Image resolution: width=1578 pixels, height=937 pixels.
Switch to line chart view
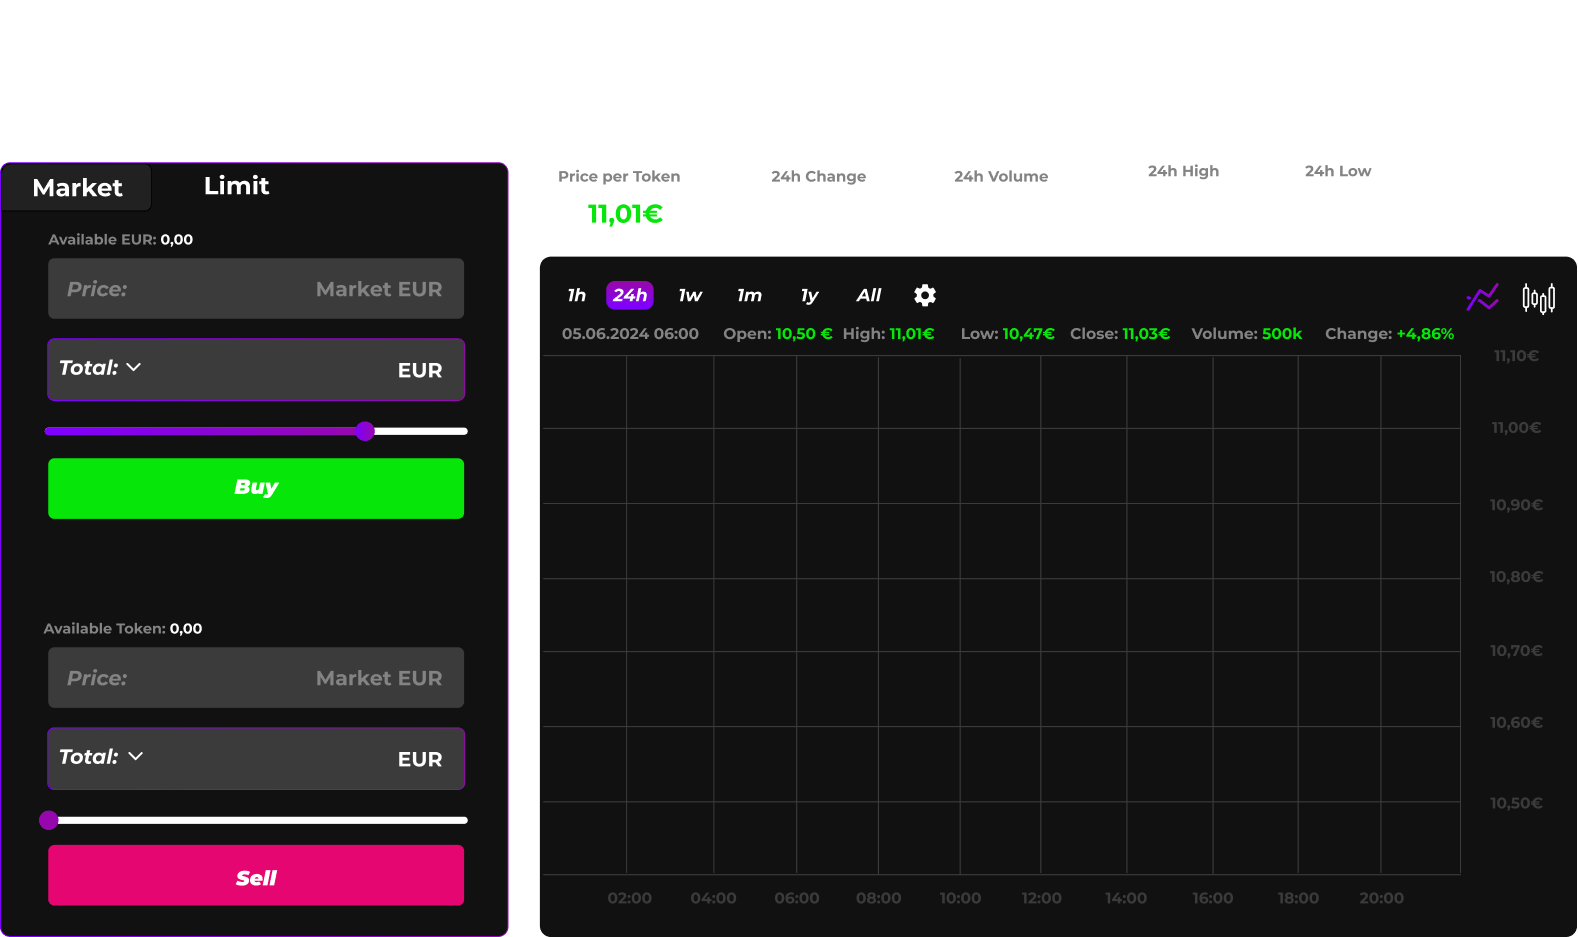click(1482, 297)
